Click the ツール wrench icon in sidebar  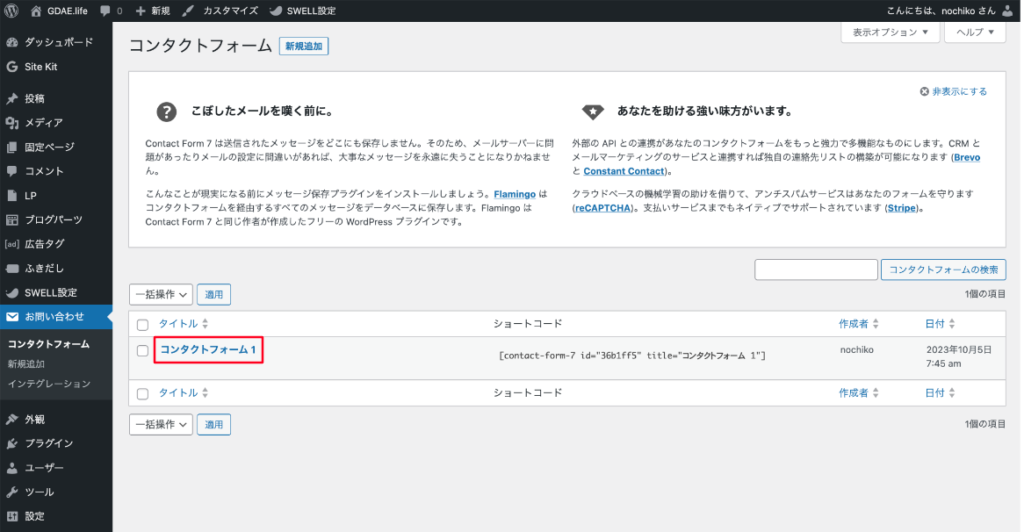coord(12,492)
